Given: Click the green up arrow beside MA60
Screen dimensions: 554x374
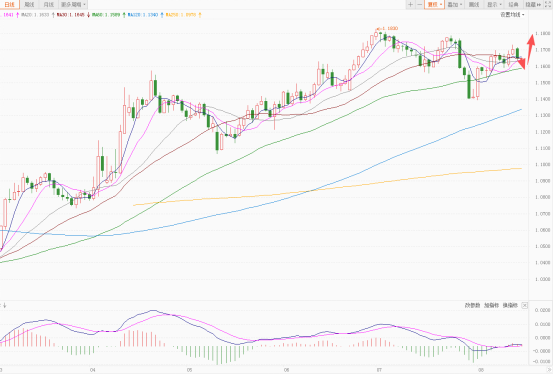Looking at the screenshot, I should point(124,15).
